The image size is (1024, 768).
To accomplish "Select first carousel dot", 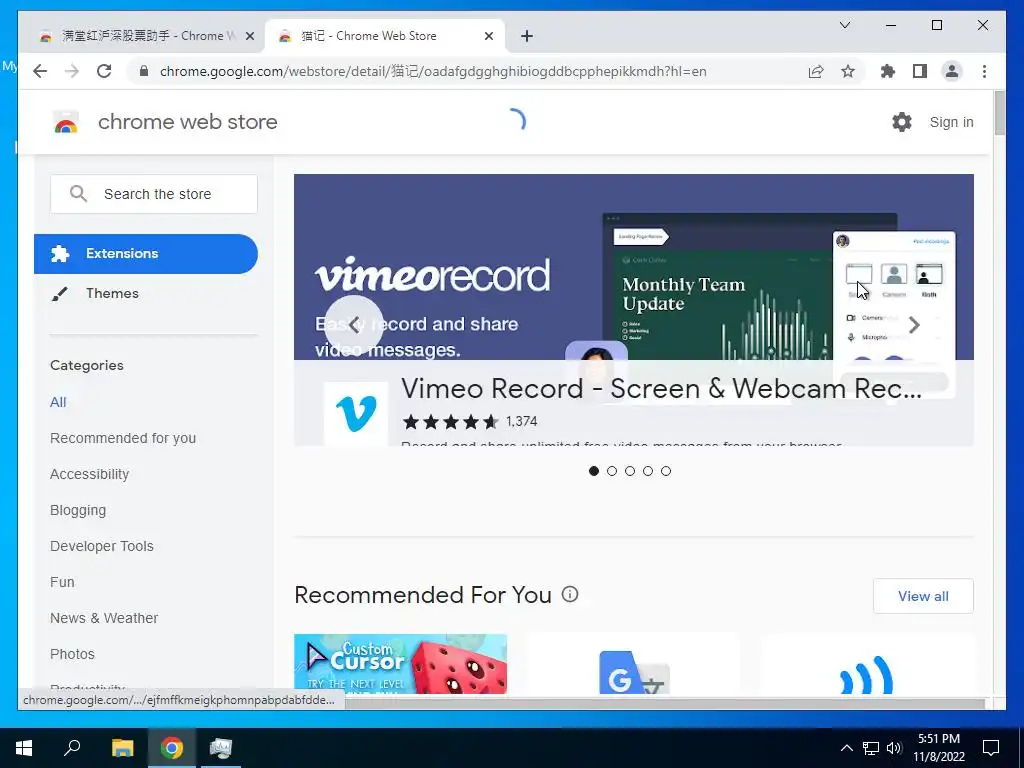I will (594, 471).
